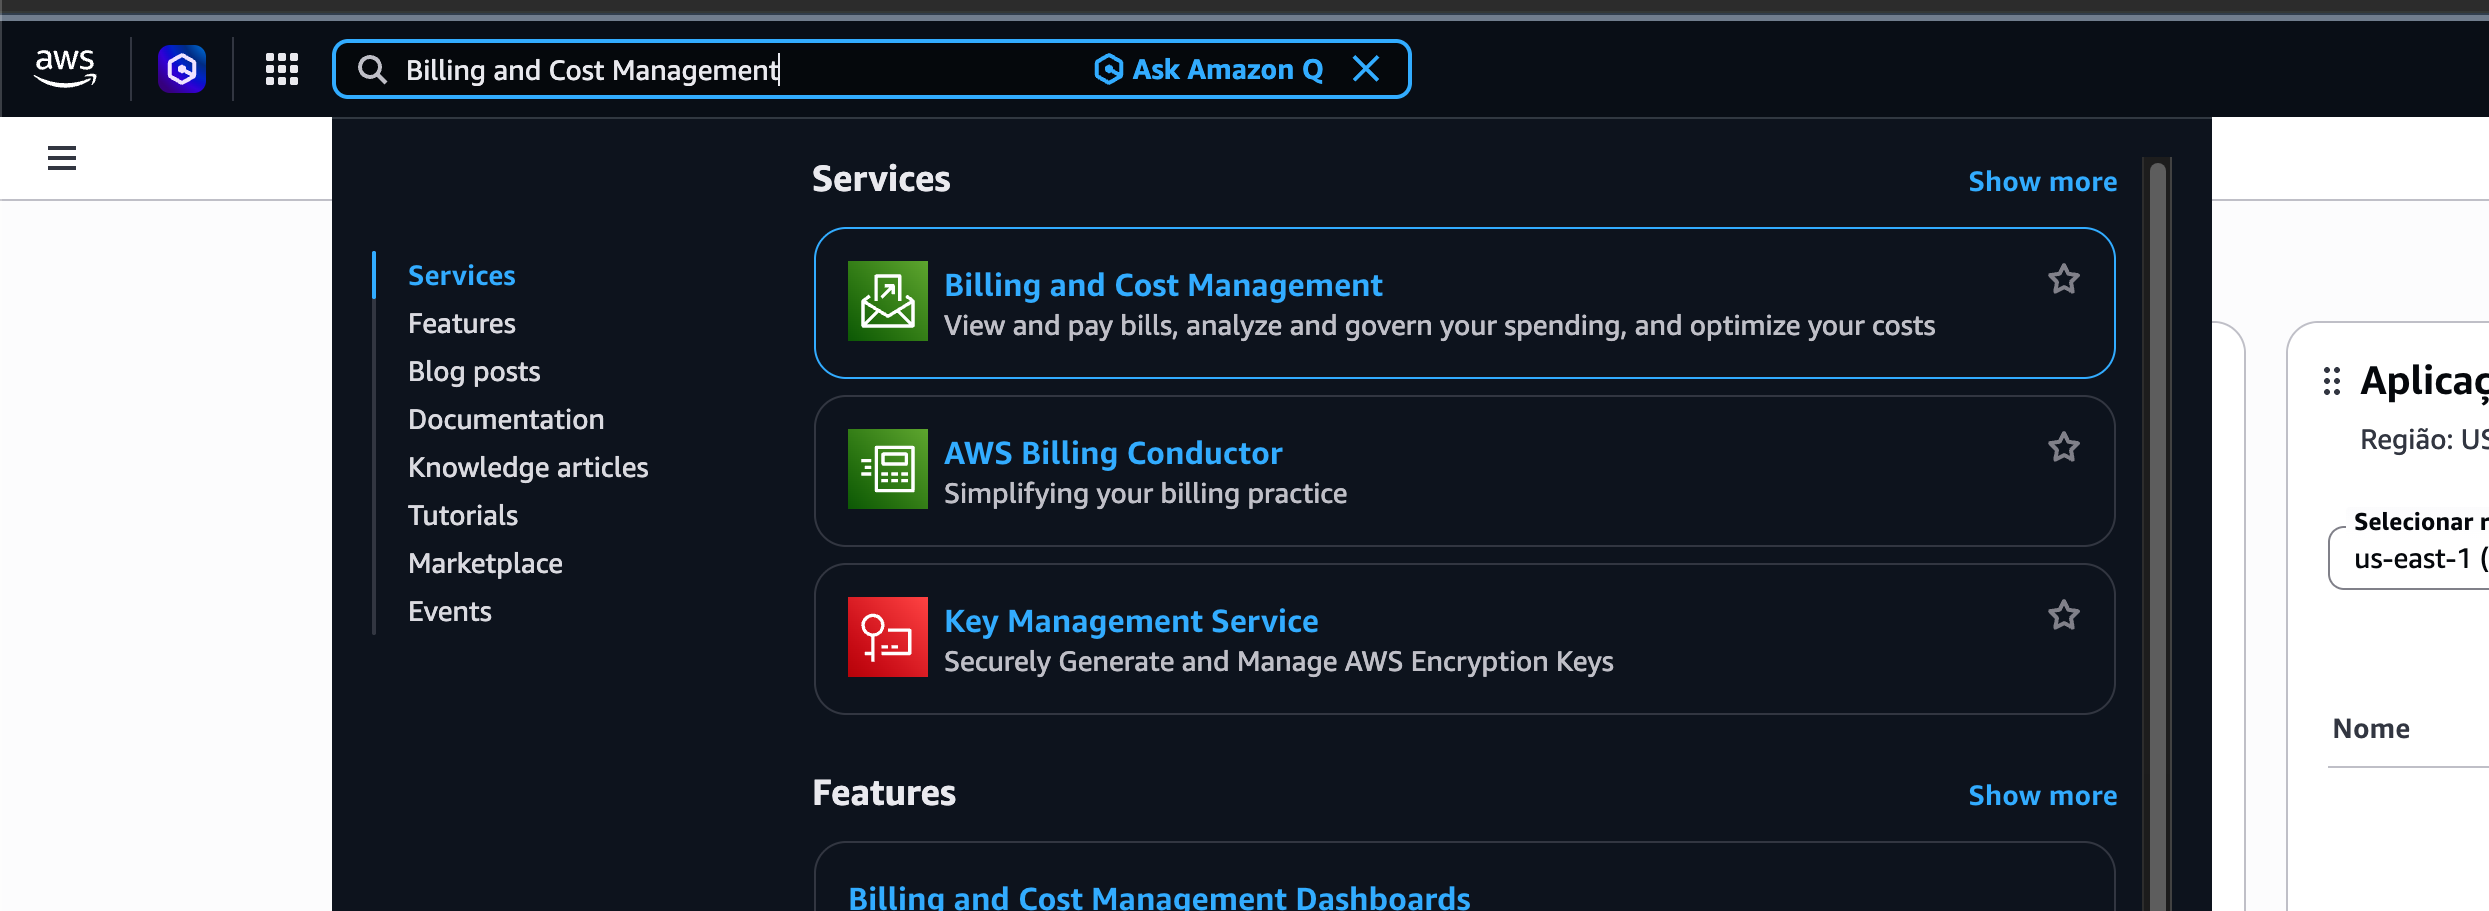This screenshot has height=911, width=2489.
Task: Favorite Billing and Cost Management with star
Action: pos(2064,279)
